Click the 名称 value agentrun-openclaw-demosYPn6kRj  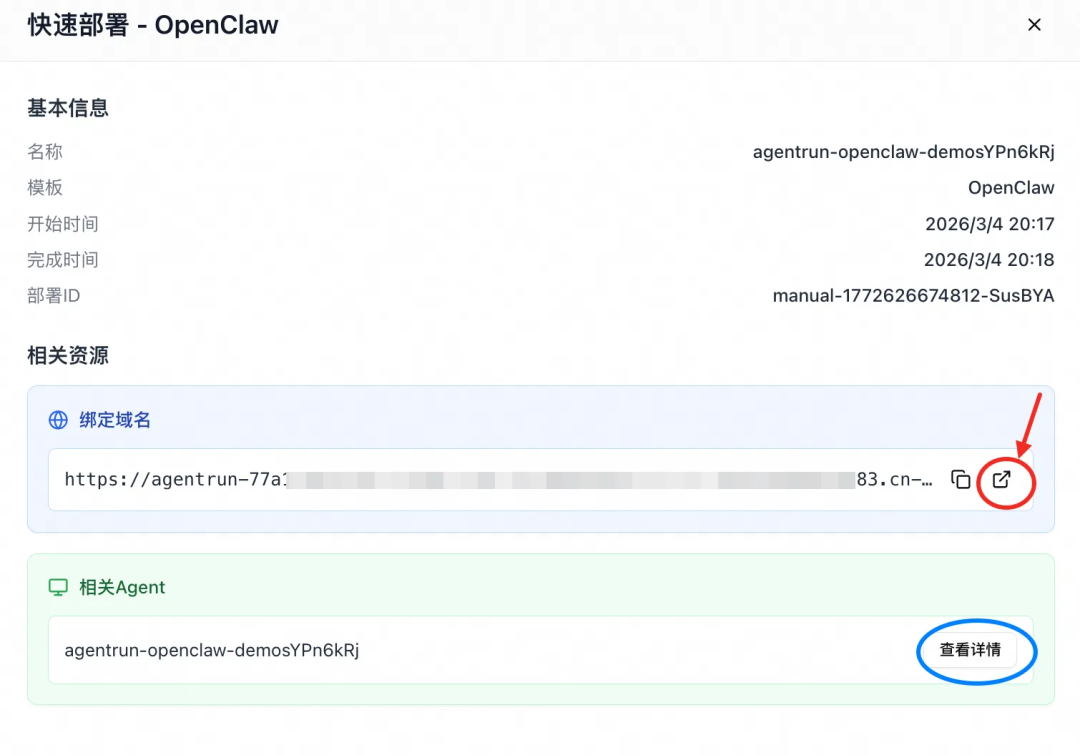[903, 152]
